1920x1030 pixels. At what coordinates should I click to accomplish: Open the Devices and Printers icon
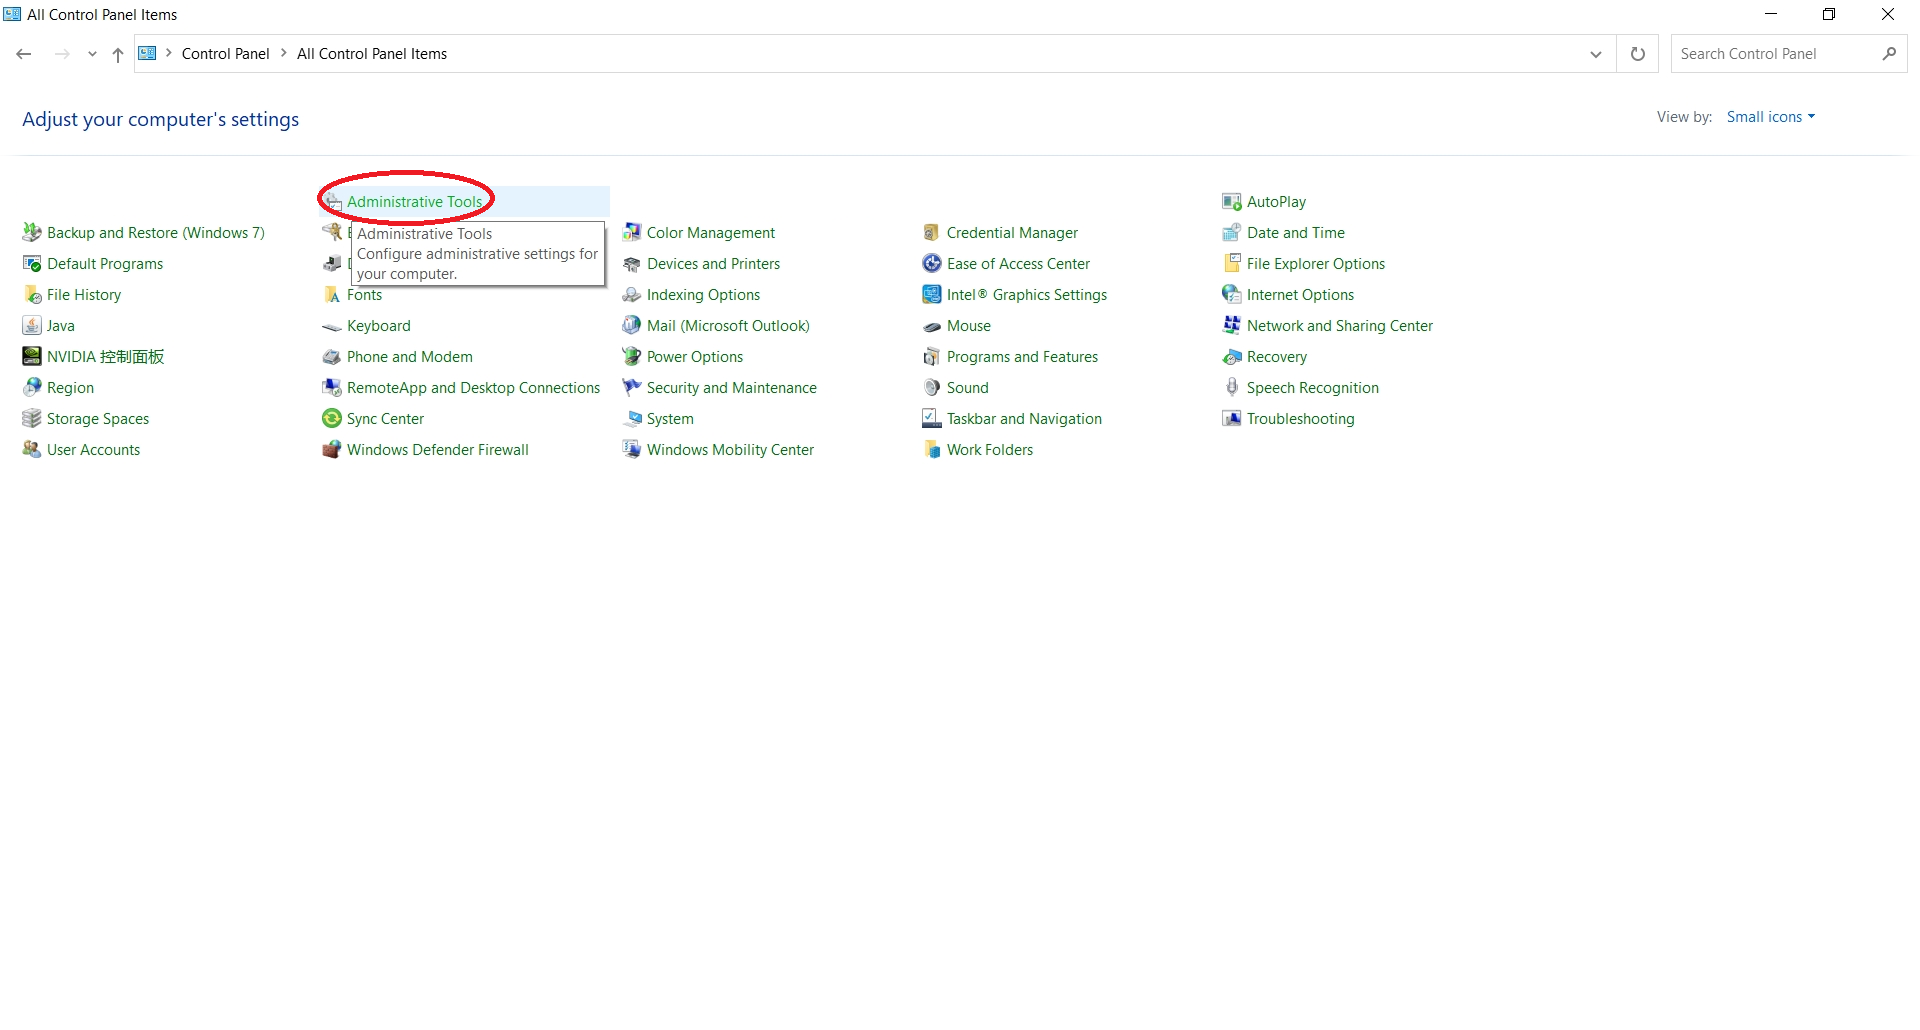coord(632,264)
